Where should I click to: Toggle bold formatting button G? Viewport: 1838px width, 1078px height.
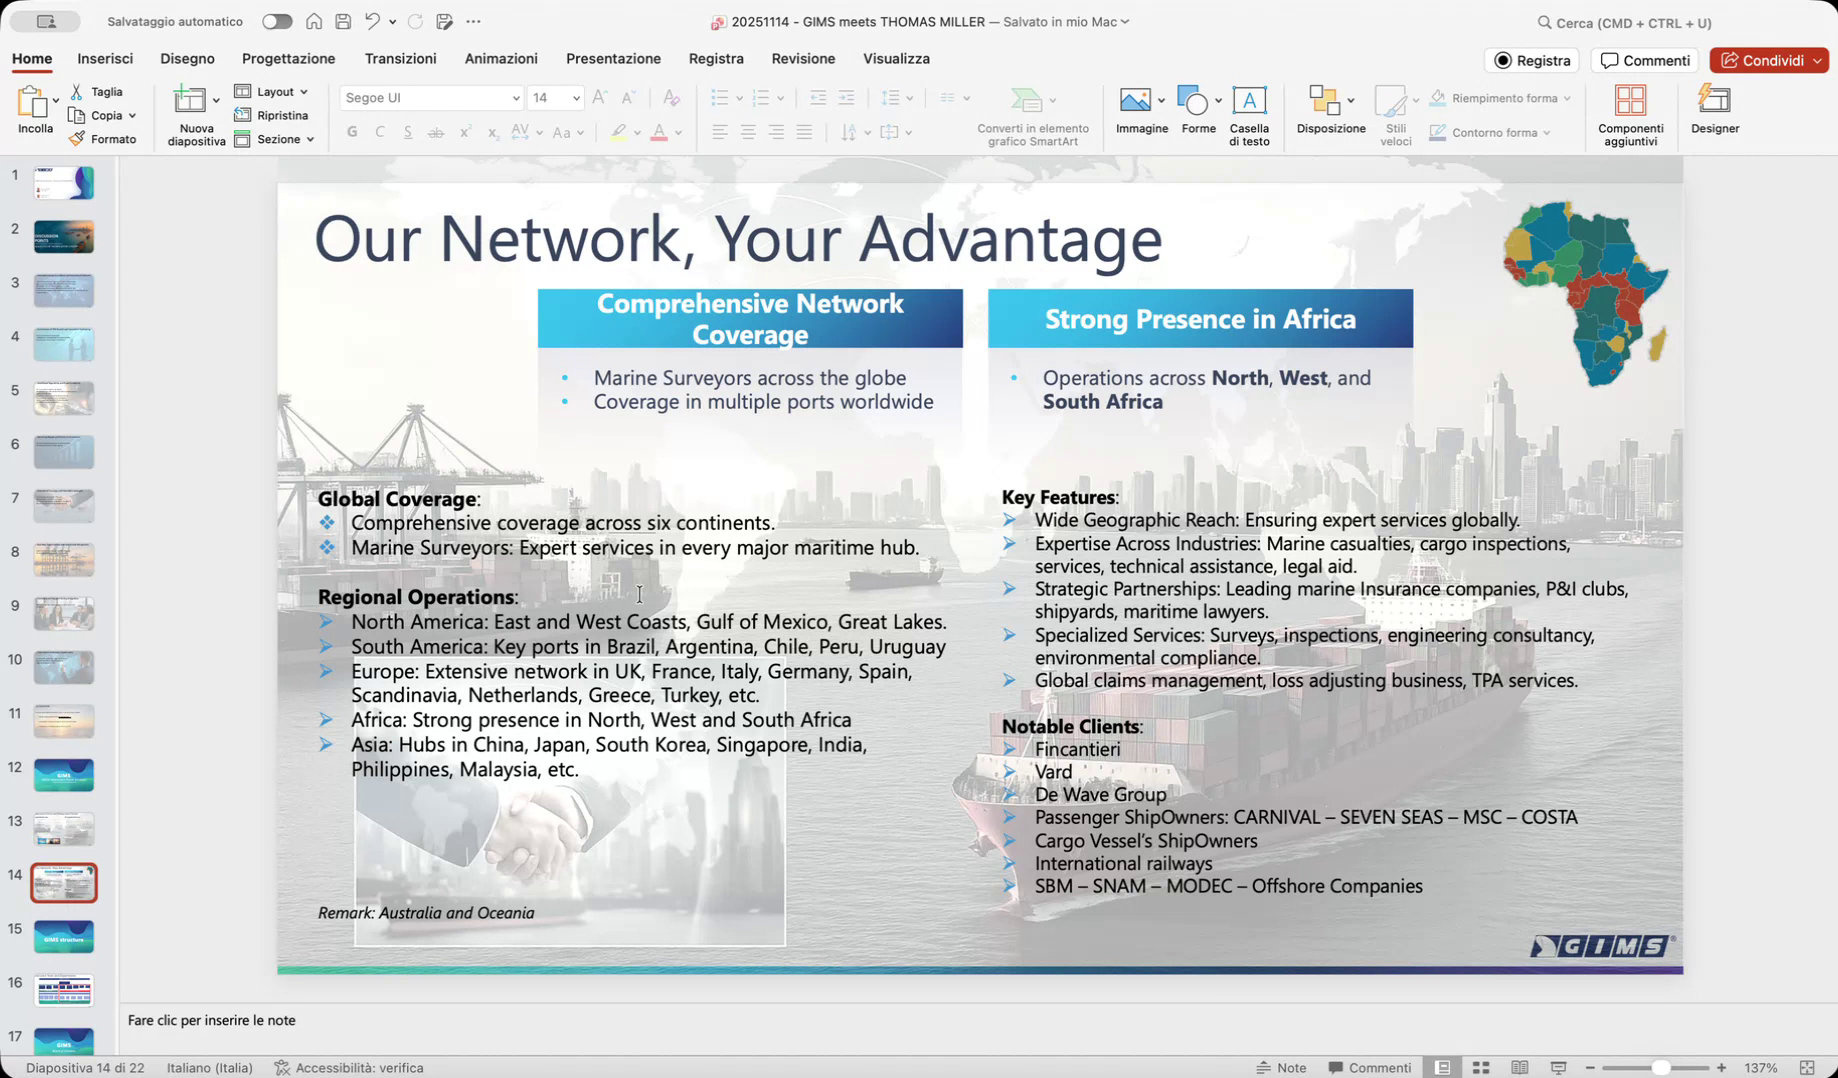tap(352, 132)
